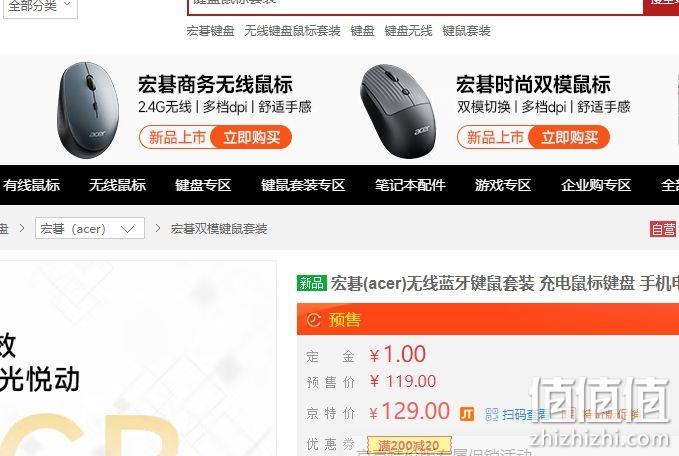Open the 全部分类 category dropdown

click(x=40, y=6)
